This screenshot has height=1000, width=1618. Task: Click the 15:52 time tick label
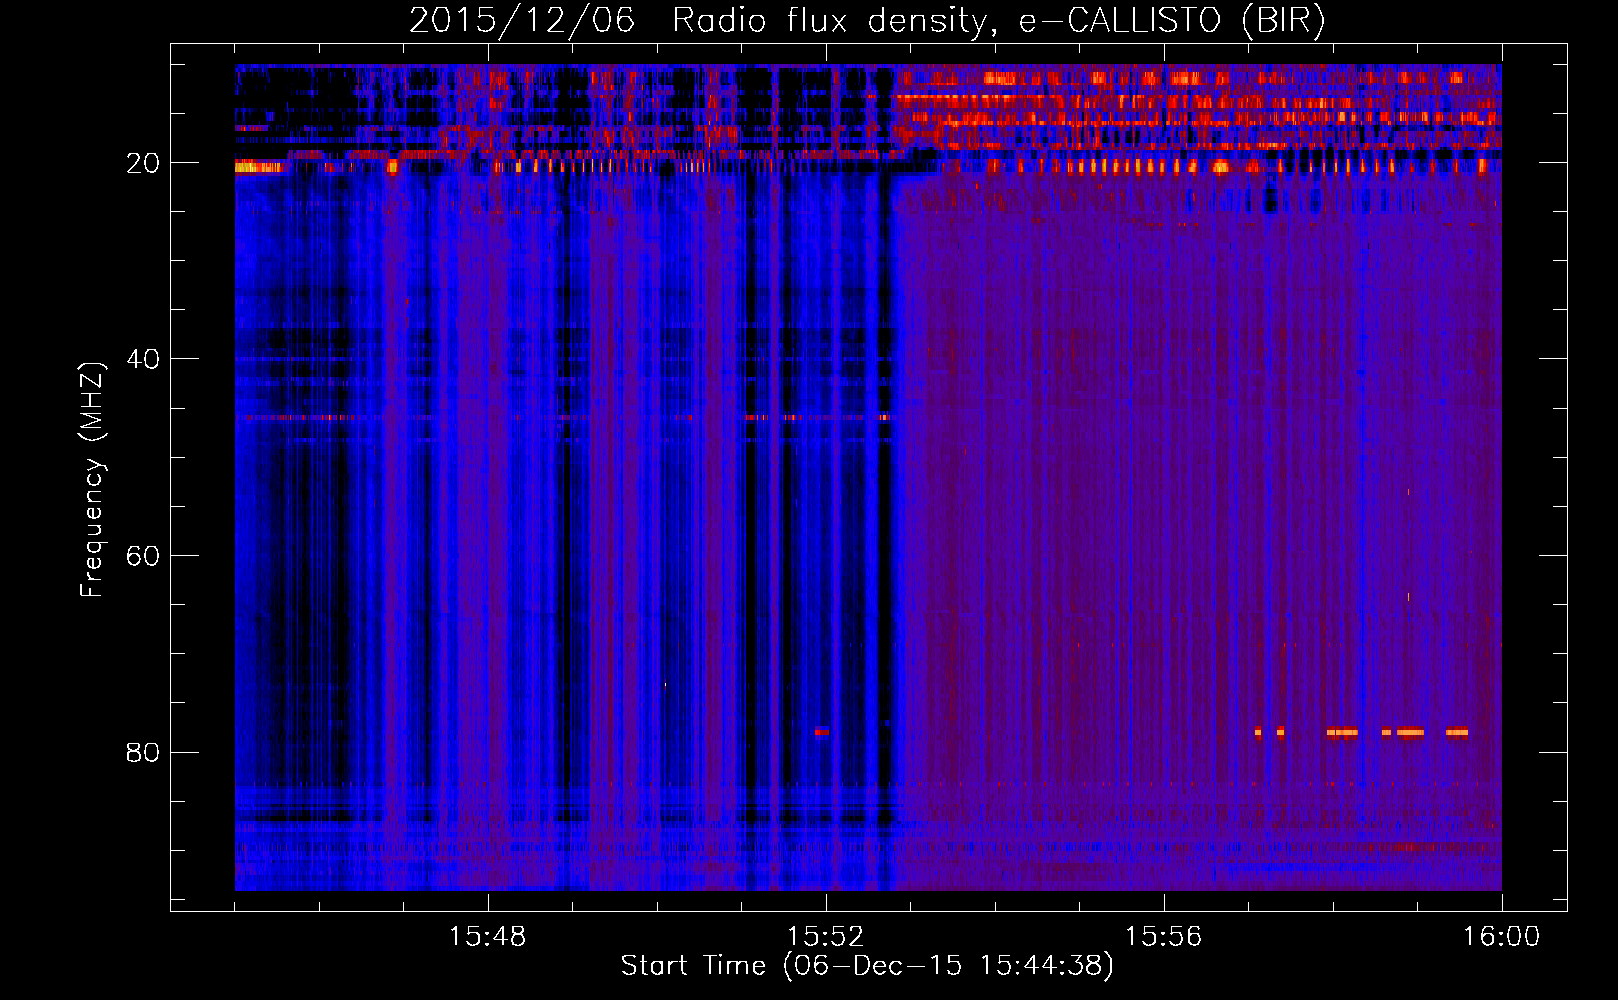coord(825,937)
